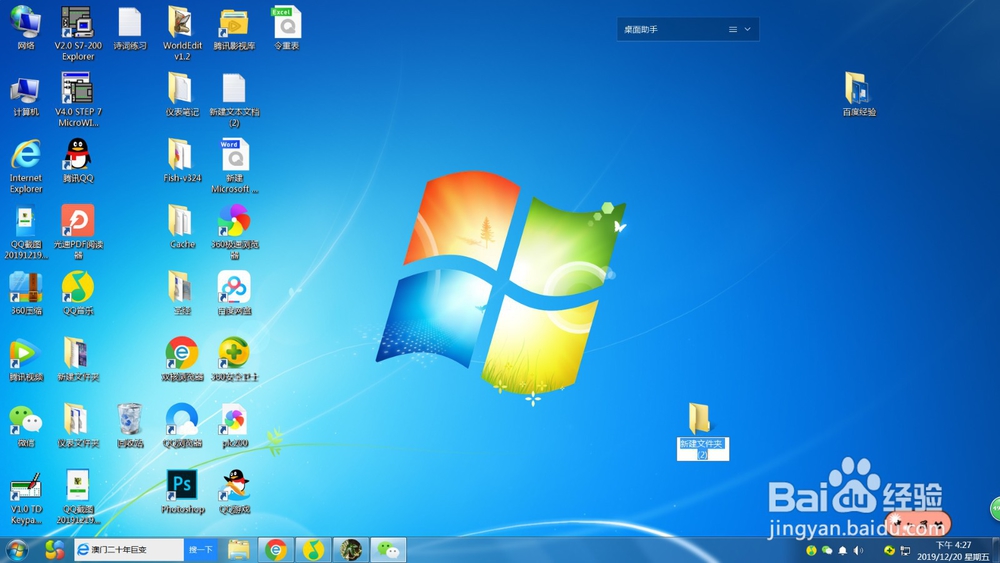The width and height of the screenshot is (1000, 563).
Task: Open the 网络 network desktop icon
Action: coord(26,27)
